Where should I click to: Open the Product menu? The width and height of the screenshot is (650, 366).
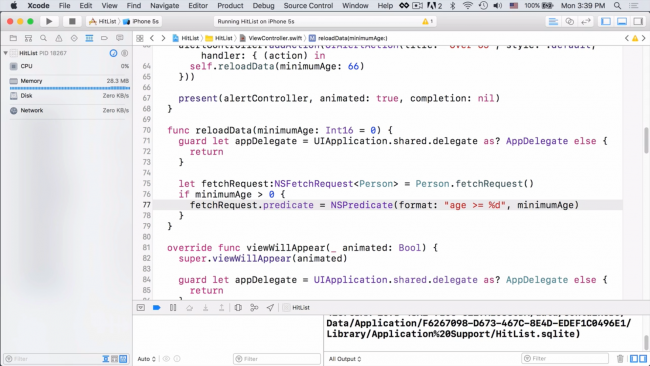230,5
